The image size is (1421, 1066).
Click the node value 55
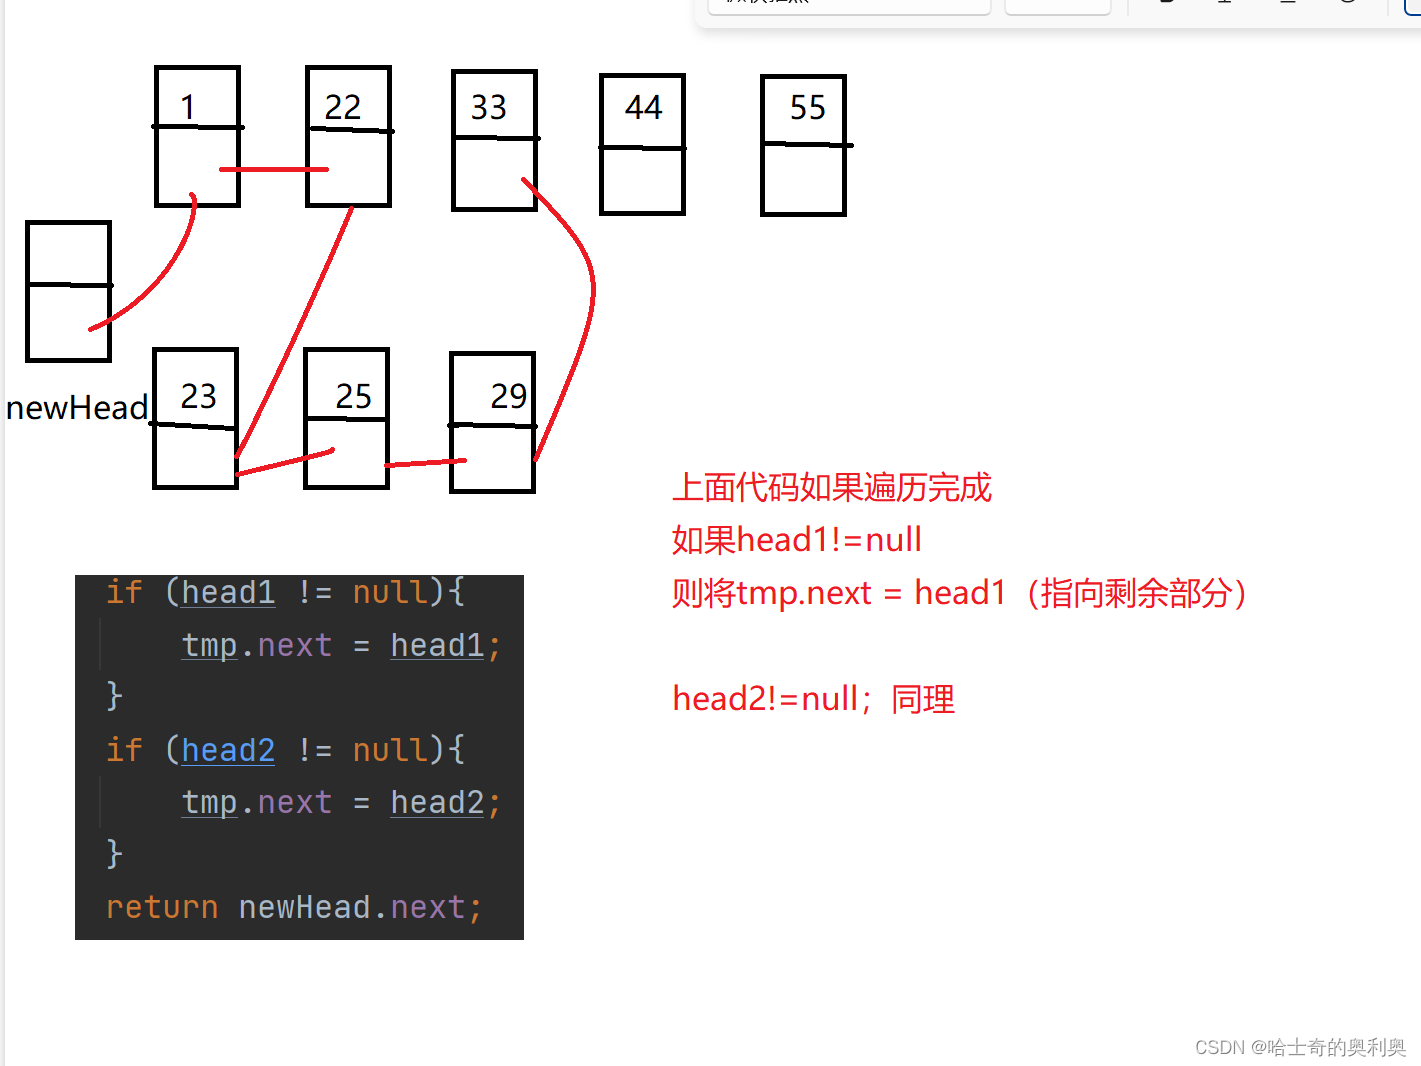click(808, 107)
